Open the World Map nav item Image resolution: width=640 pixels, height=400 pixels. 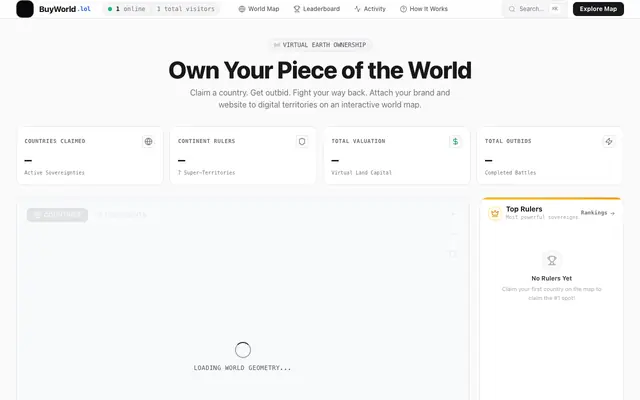(259, 9)
